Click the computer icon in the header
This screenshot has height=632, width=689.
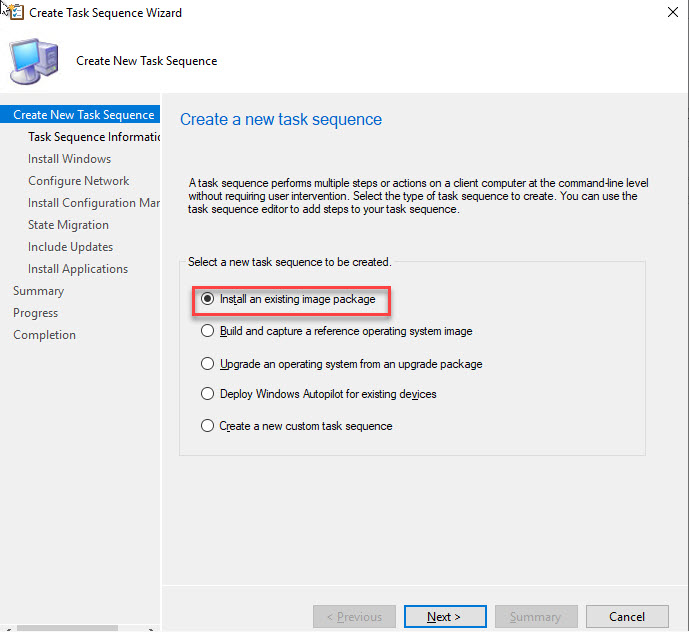coord(34,60)
